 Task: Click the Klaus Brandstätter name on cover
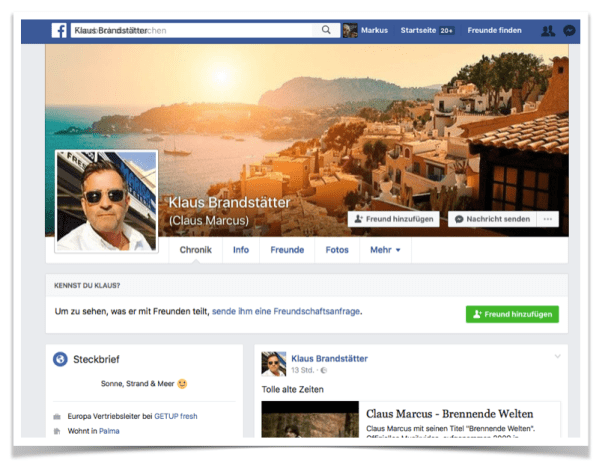click(x=229, y=202)
